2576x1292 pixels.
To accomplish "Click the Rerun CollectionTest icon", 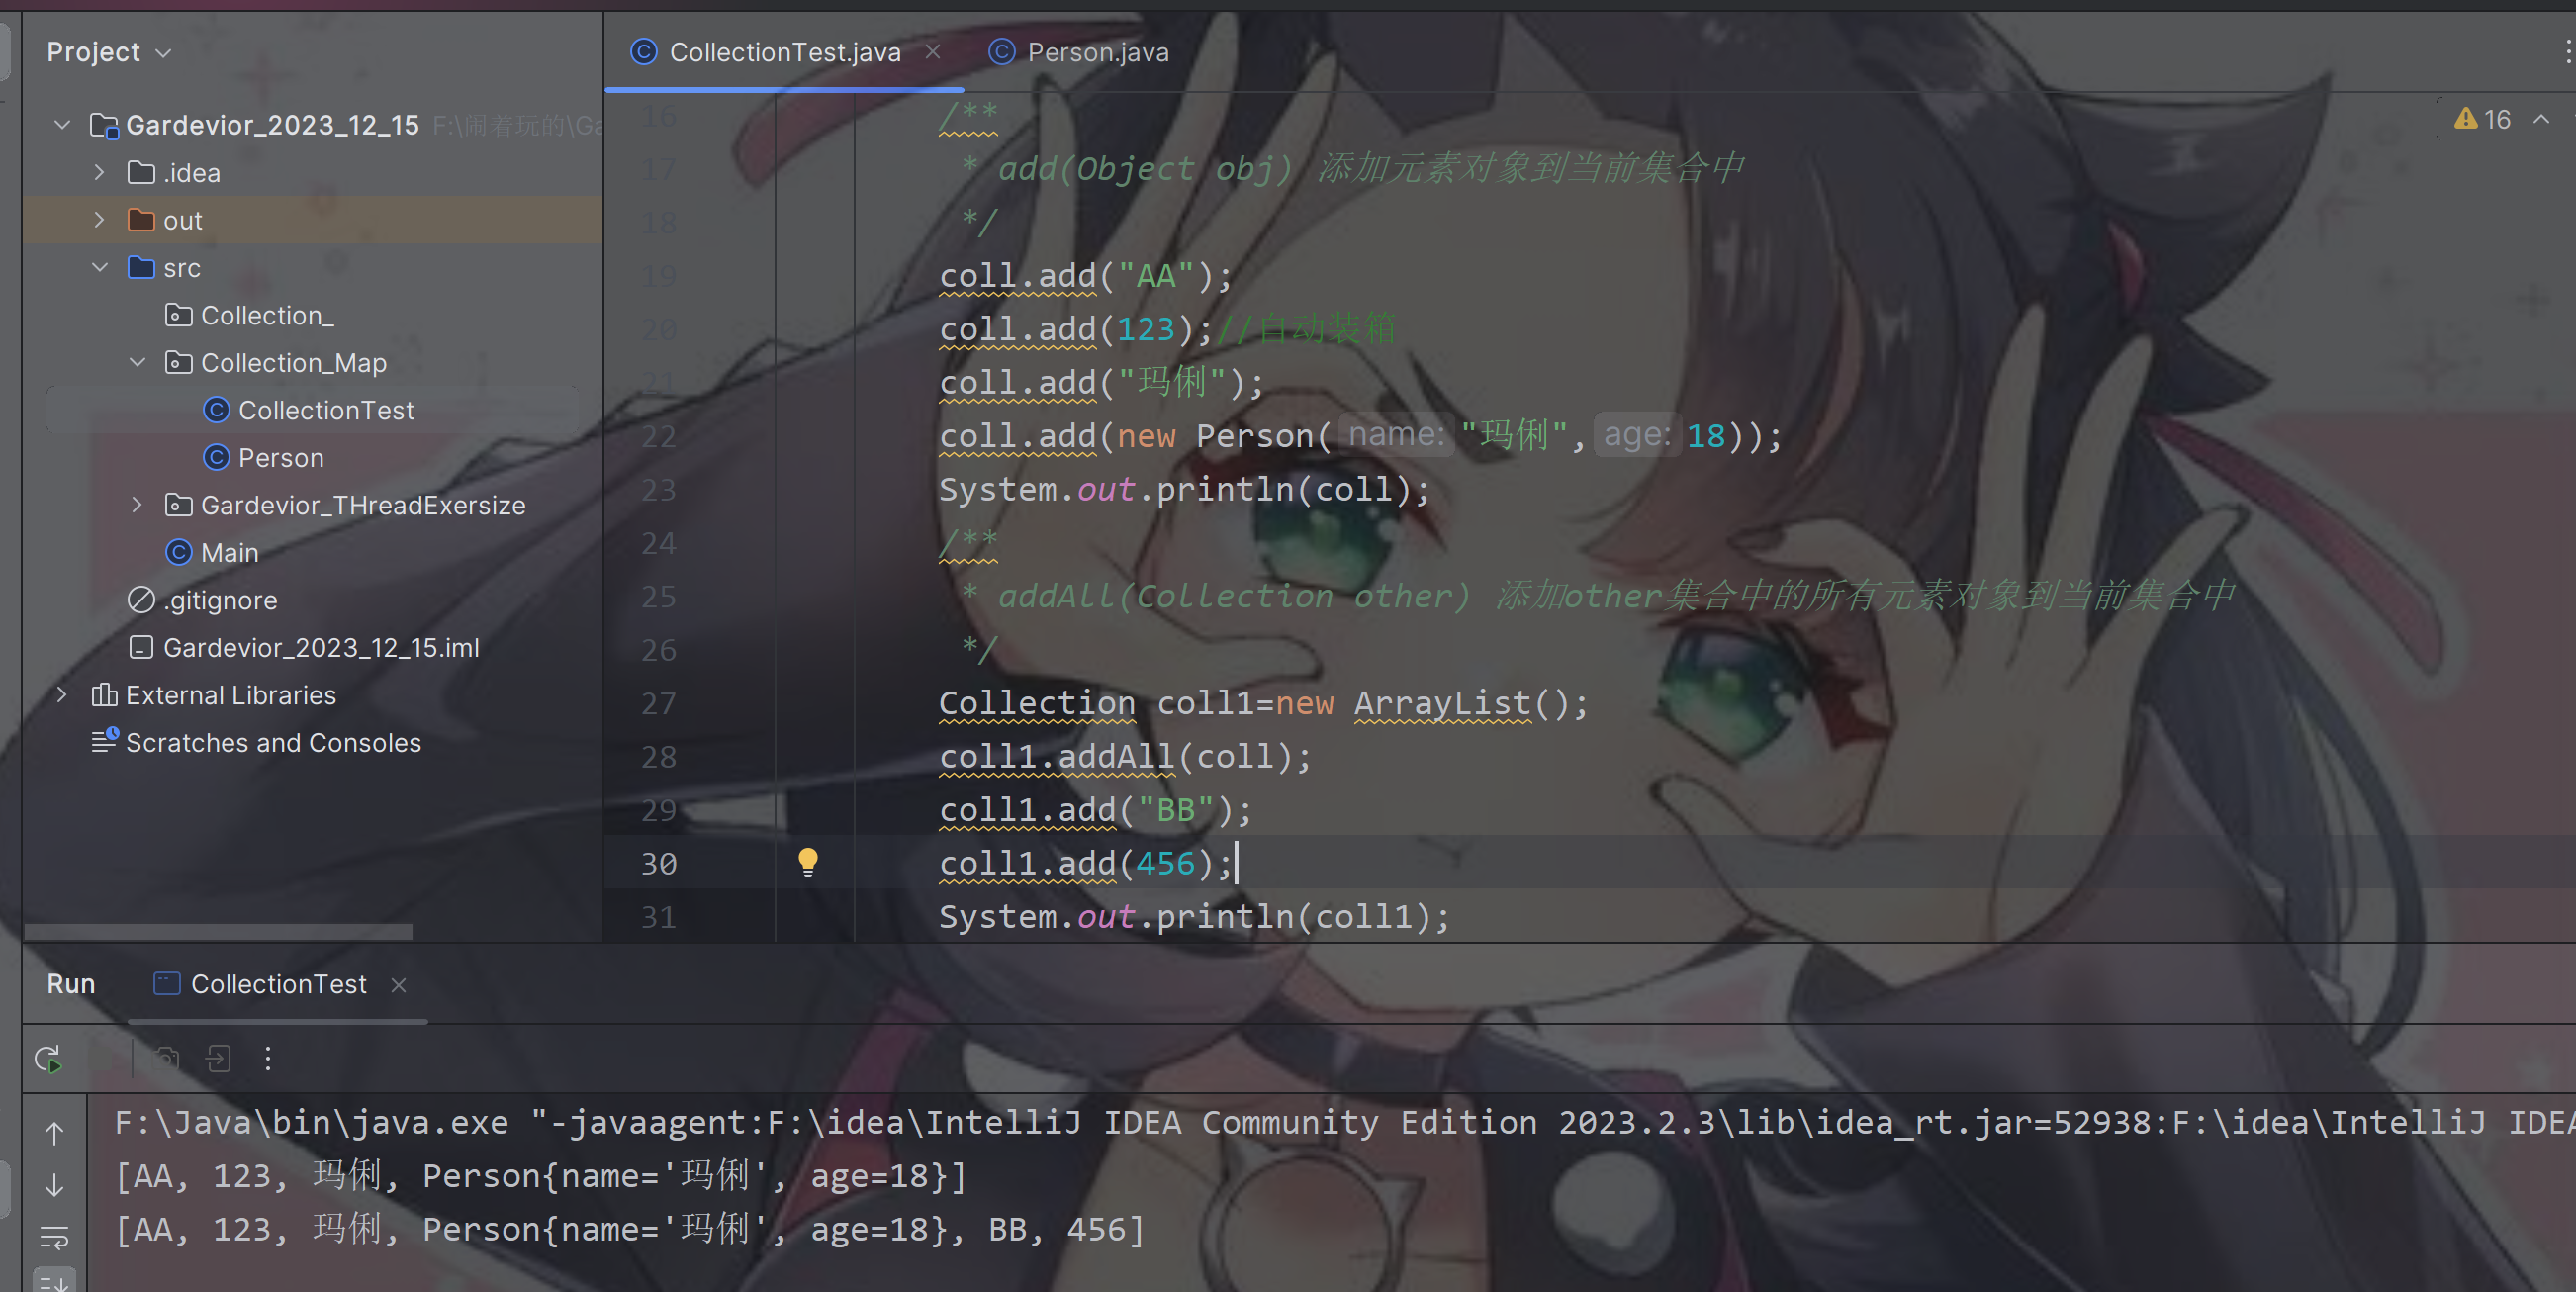I will tap(48, 1059).
